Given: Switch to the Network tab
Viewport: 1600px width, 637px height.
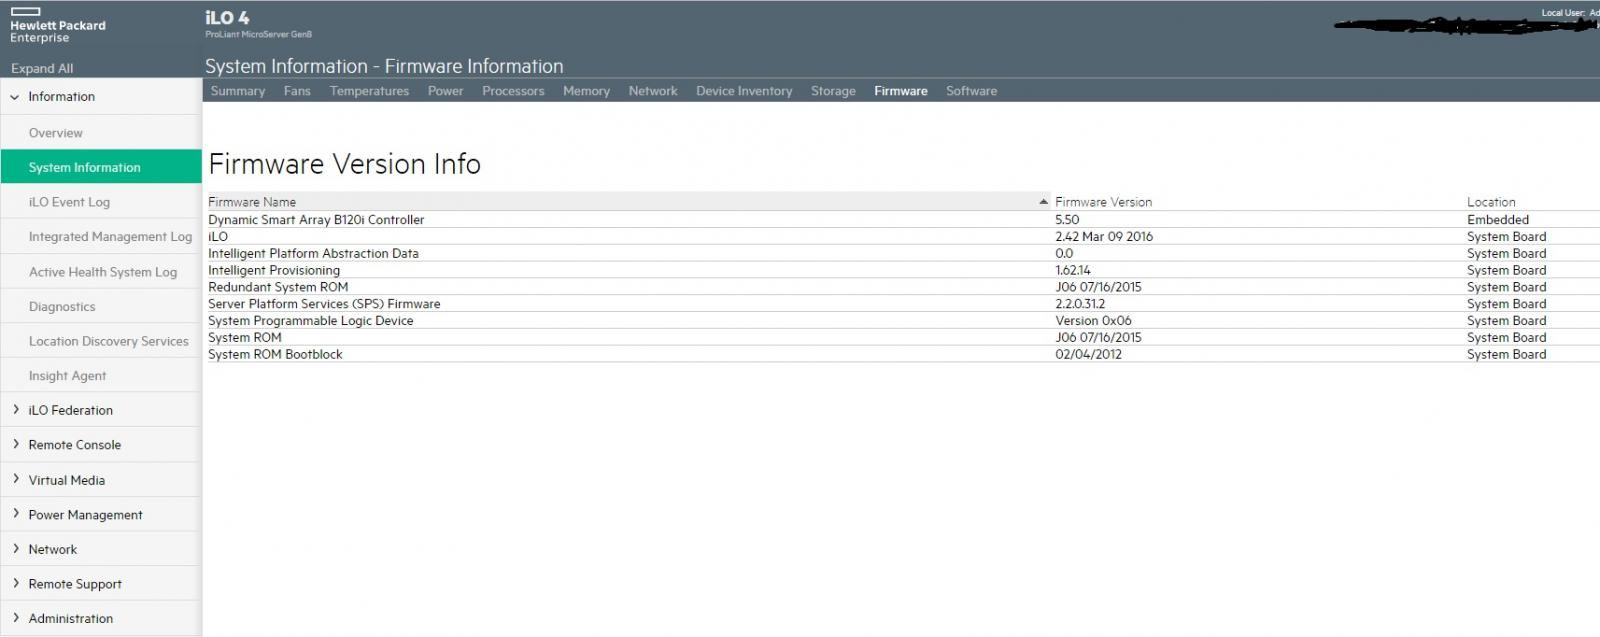Looking at the screenshot, I should click(653, 91).
